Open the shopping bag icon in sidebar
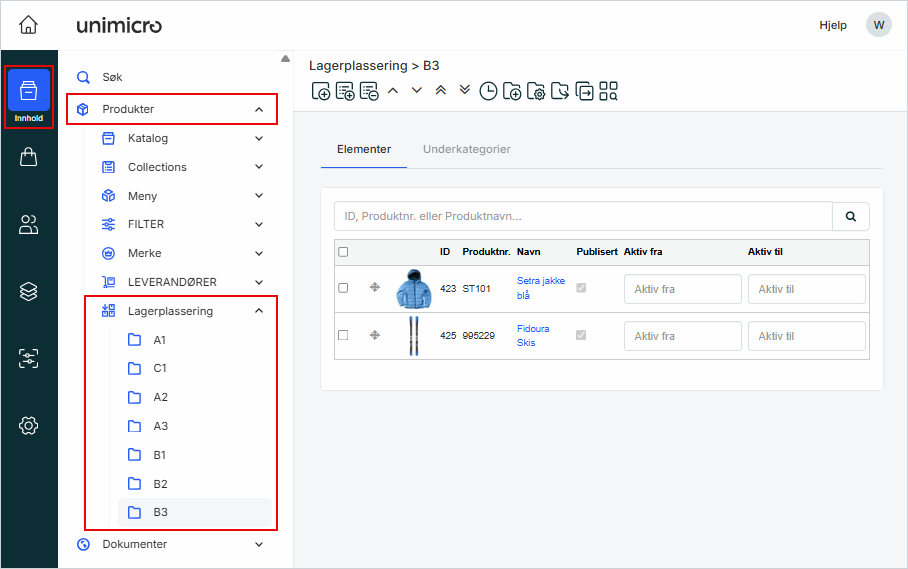The height and width of the screenshot is (569, 908). click(29, 157)
